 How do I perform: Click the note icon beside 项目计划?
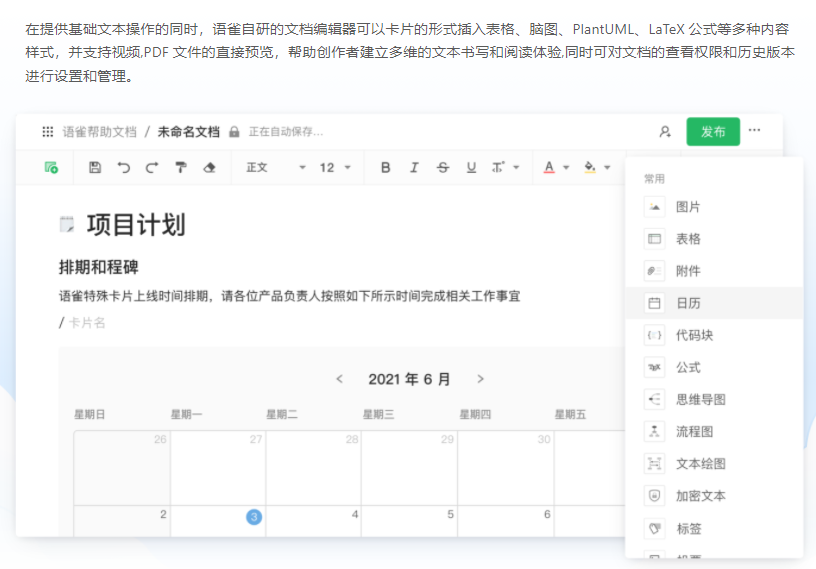67,224
